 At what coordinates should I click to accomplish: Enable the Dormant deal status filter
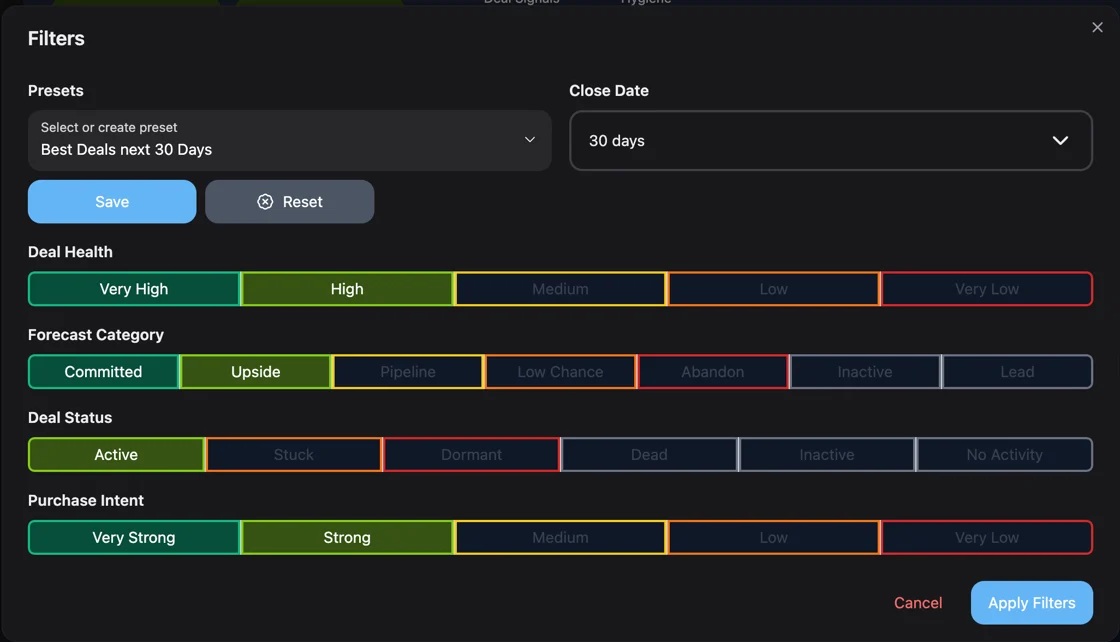[471, 454]
